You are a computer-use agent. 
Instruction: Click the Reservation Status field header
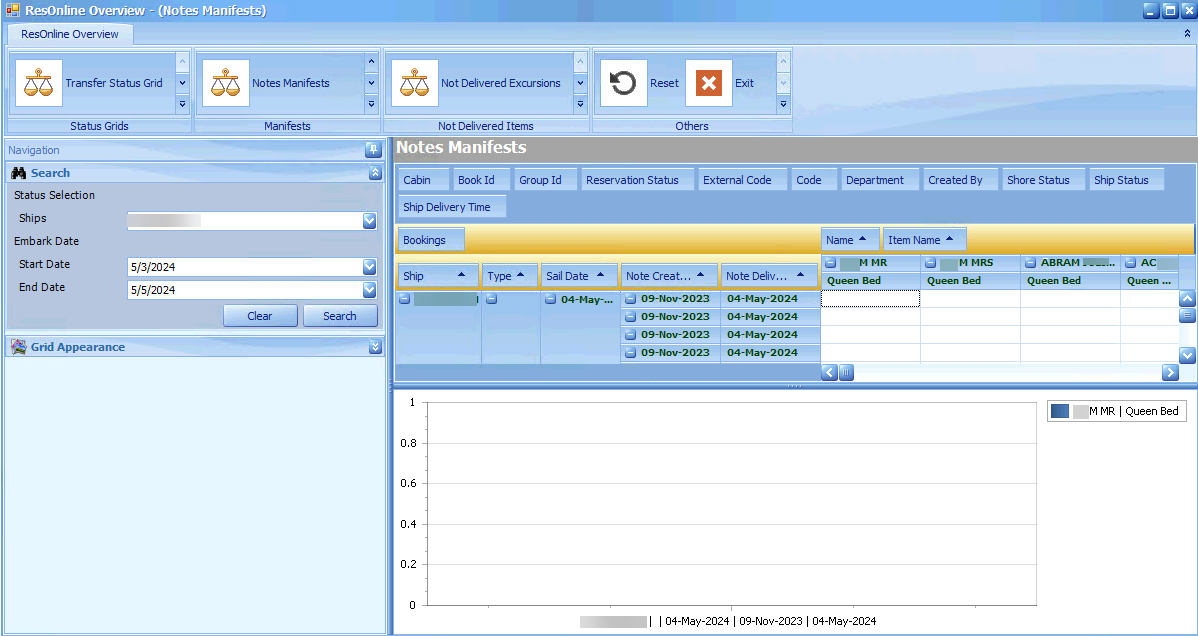[x=637, y=180]
